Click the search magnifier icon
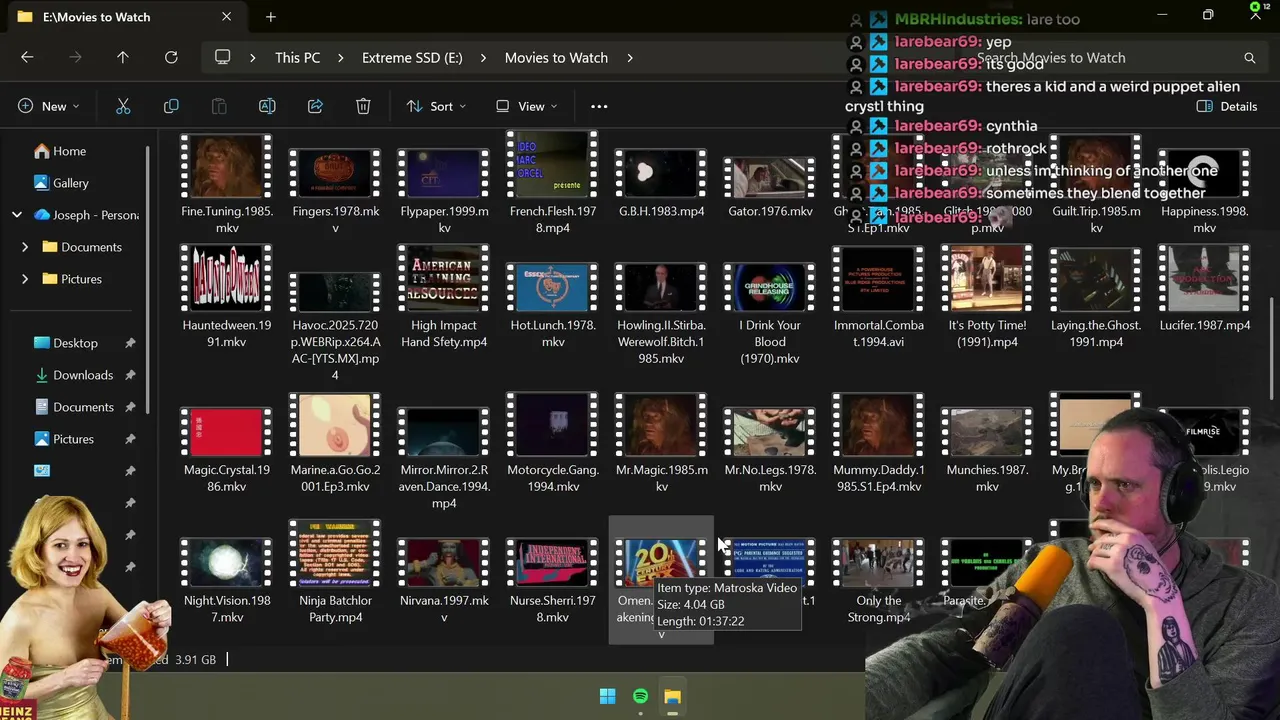This screenshot has height=720, width=1280. (x=1249, y=58)
